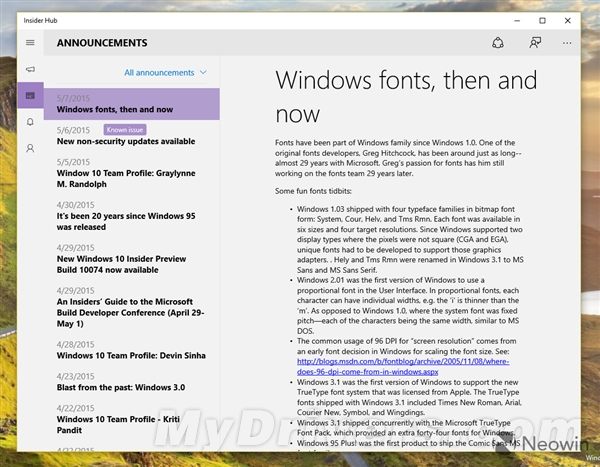Open the hamburger navigation menu
This screenshot has width=600, height=467.
[30, 43]
